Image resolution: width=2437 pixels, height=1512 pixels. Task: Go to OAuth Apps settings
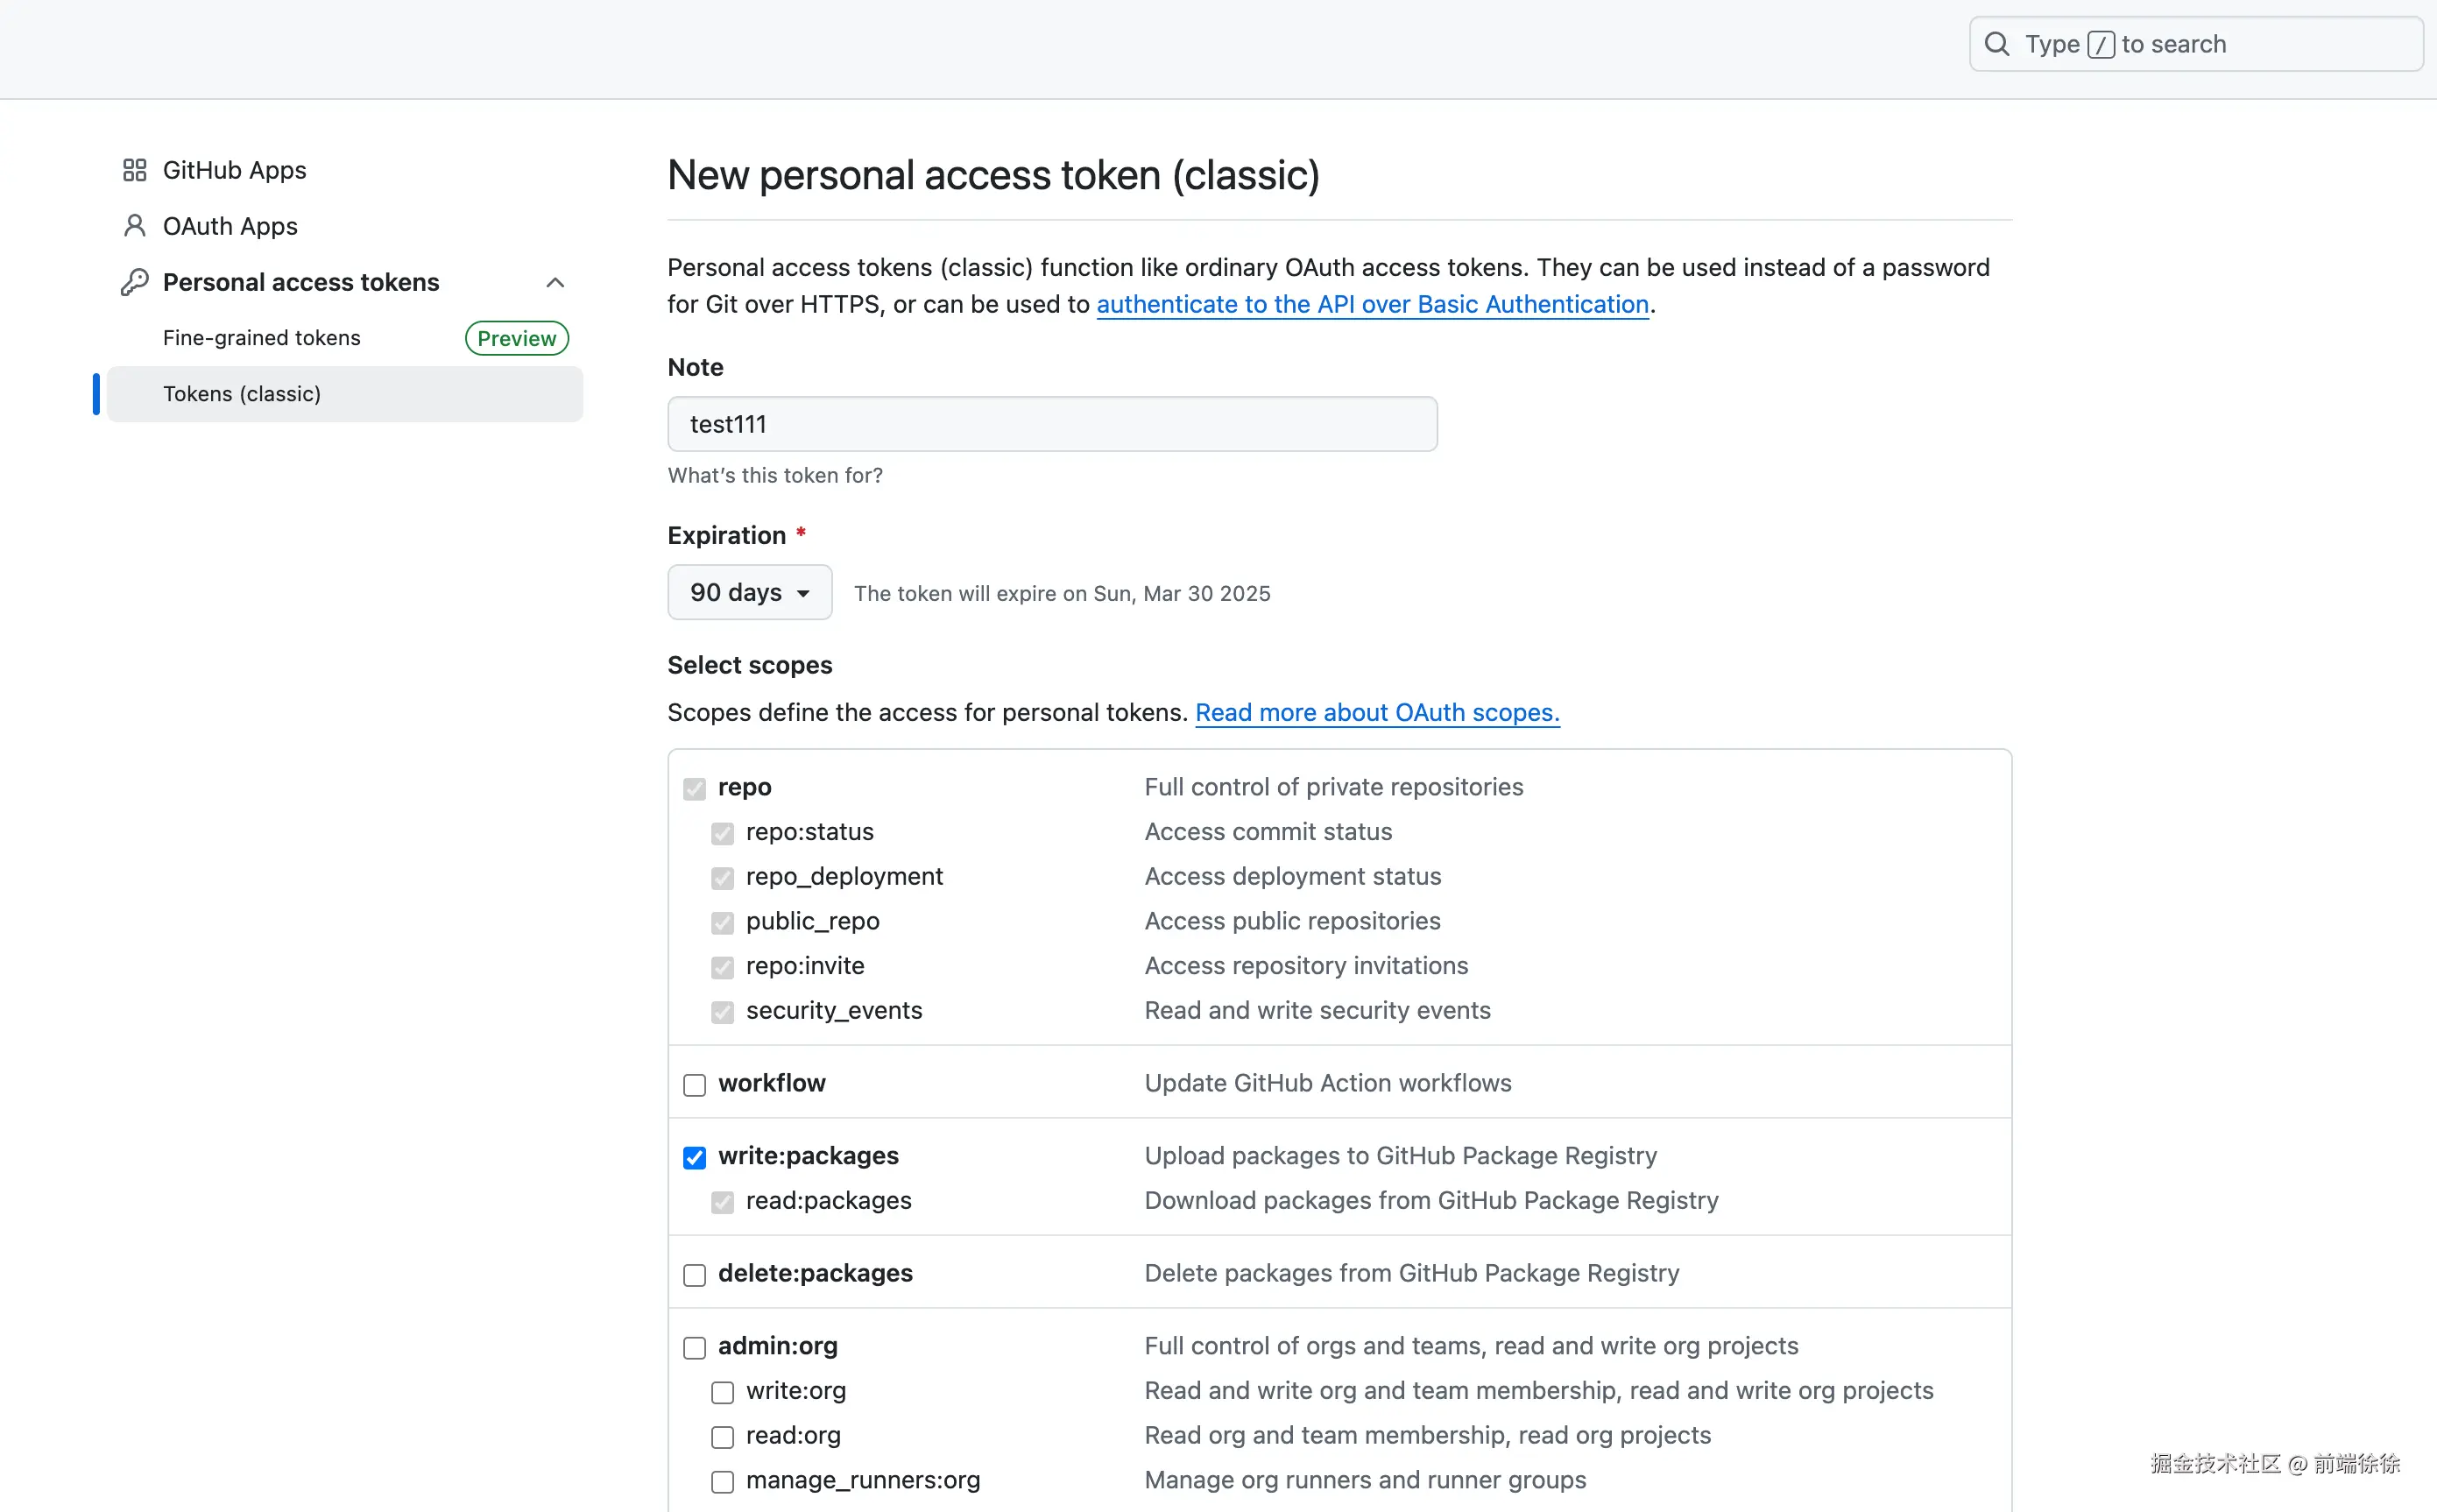(x=230, y=226)
